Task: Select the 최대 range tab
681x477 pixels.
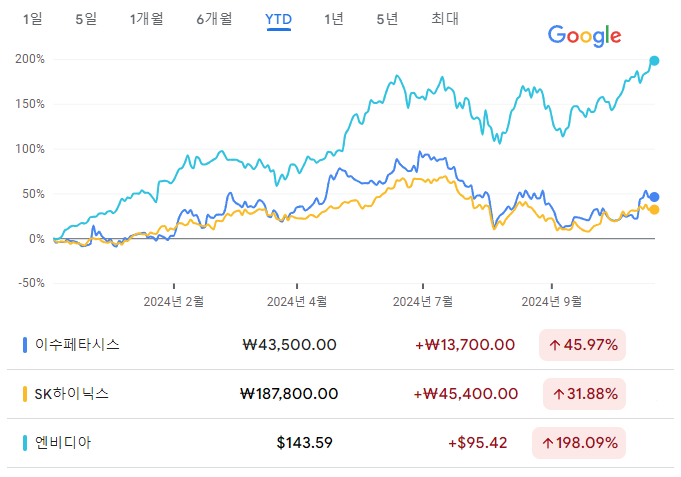Action: pyautogui.click(x=445, y=19)
